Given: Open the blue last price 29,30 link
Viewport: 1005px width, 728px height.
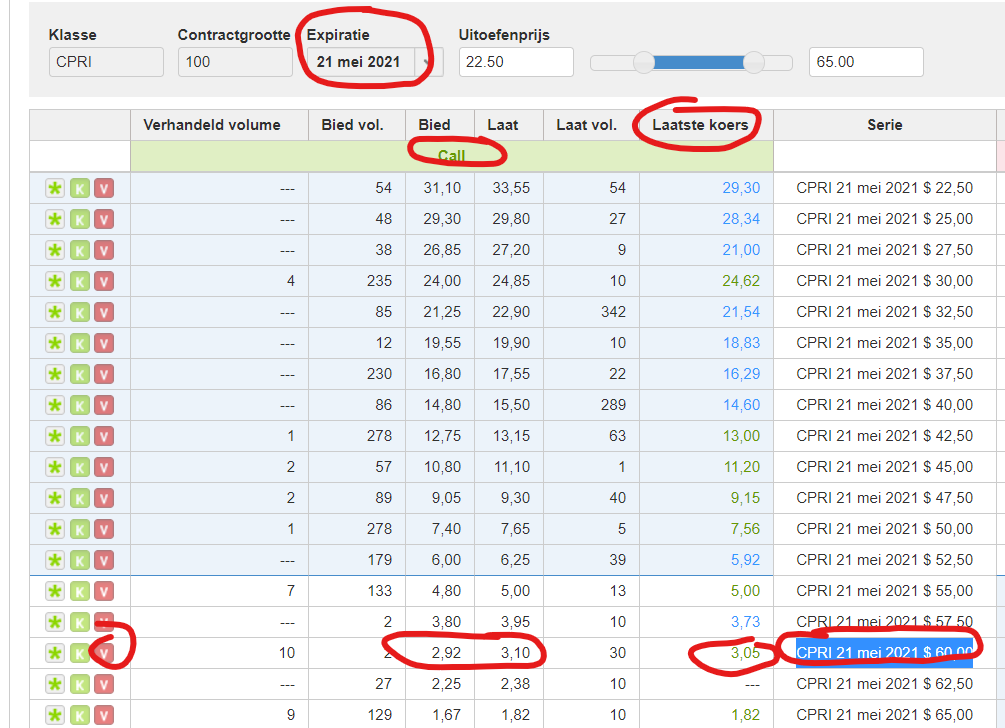Looking at the screenshot, I should coord(741,188).
